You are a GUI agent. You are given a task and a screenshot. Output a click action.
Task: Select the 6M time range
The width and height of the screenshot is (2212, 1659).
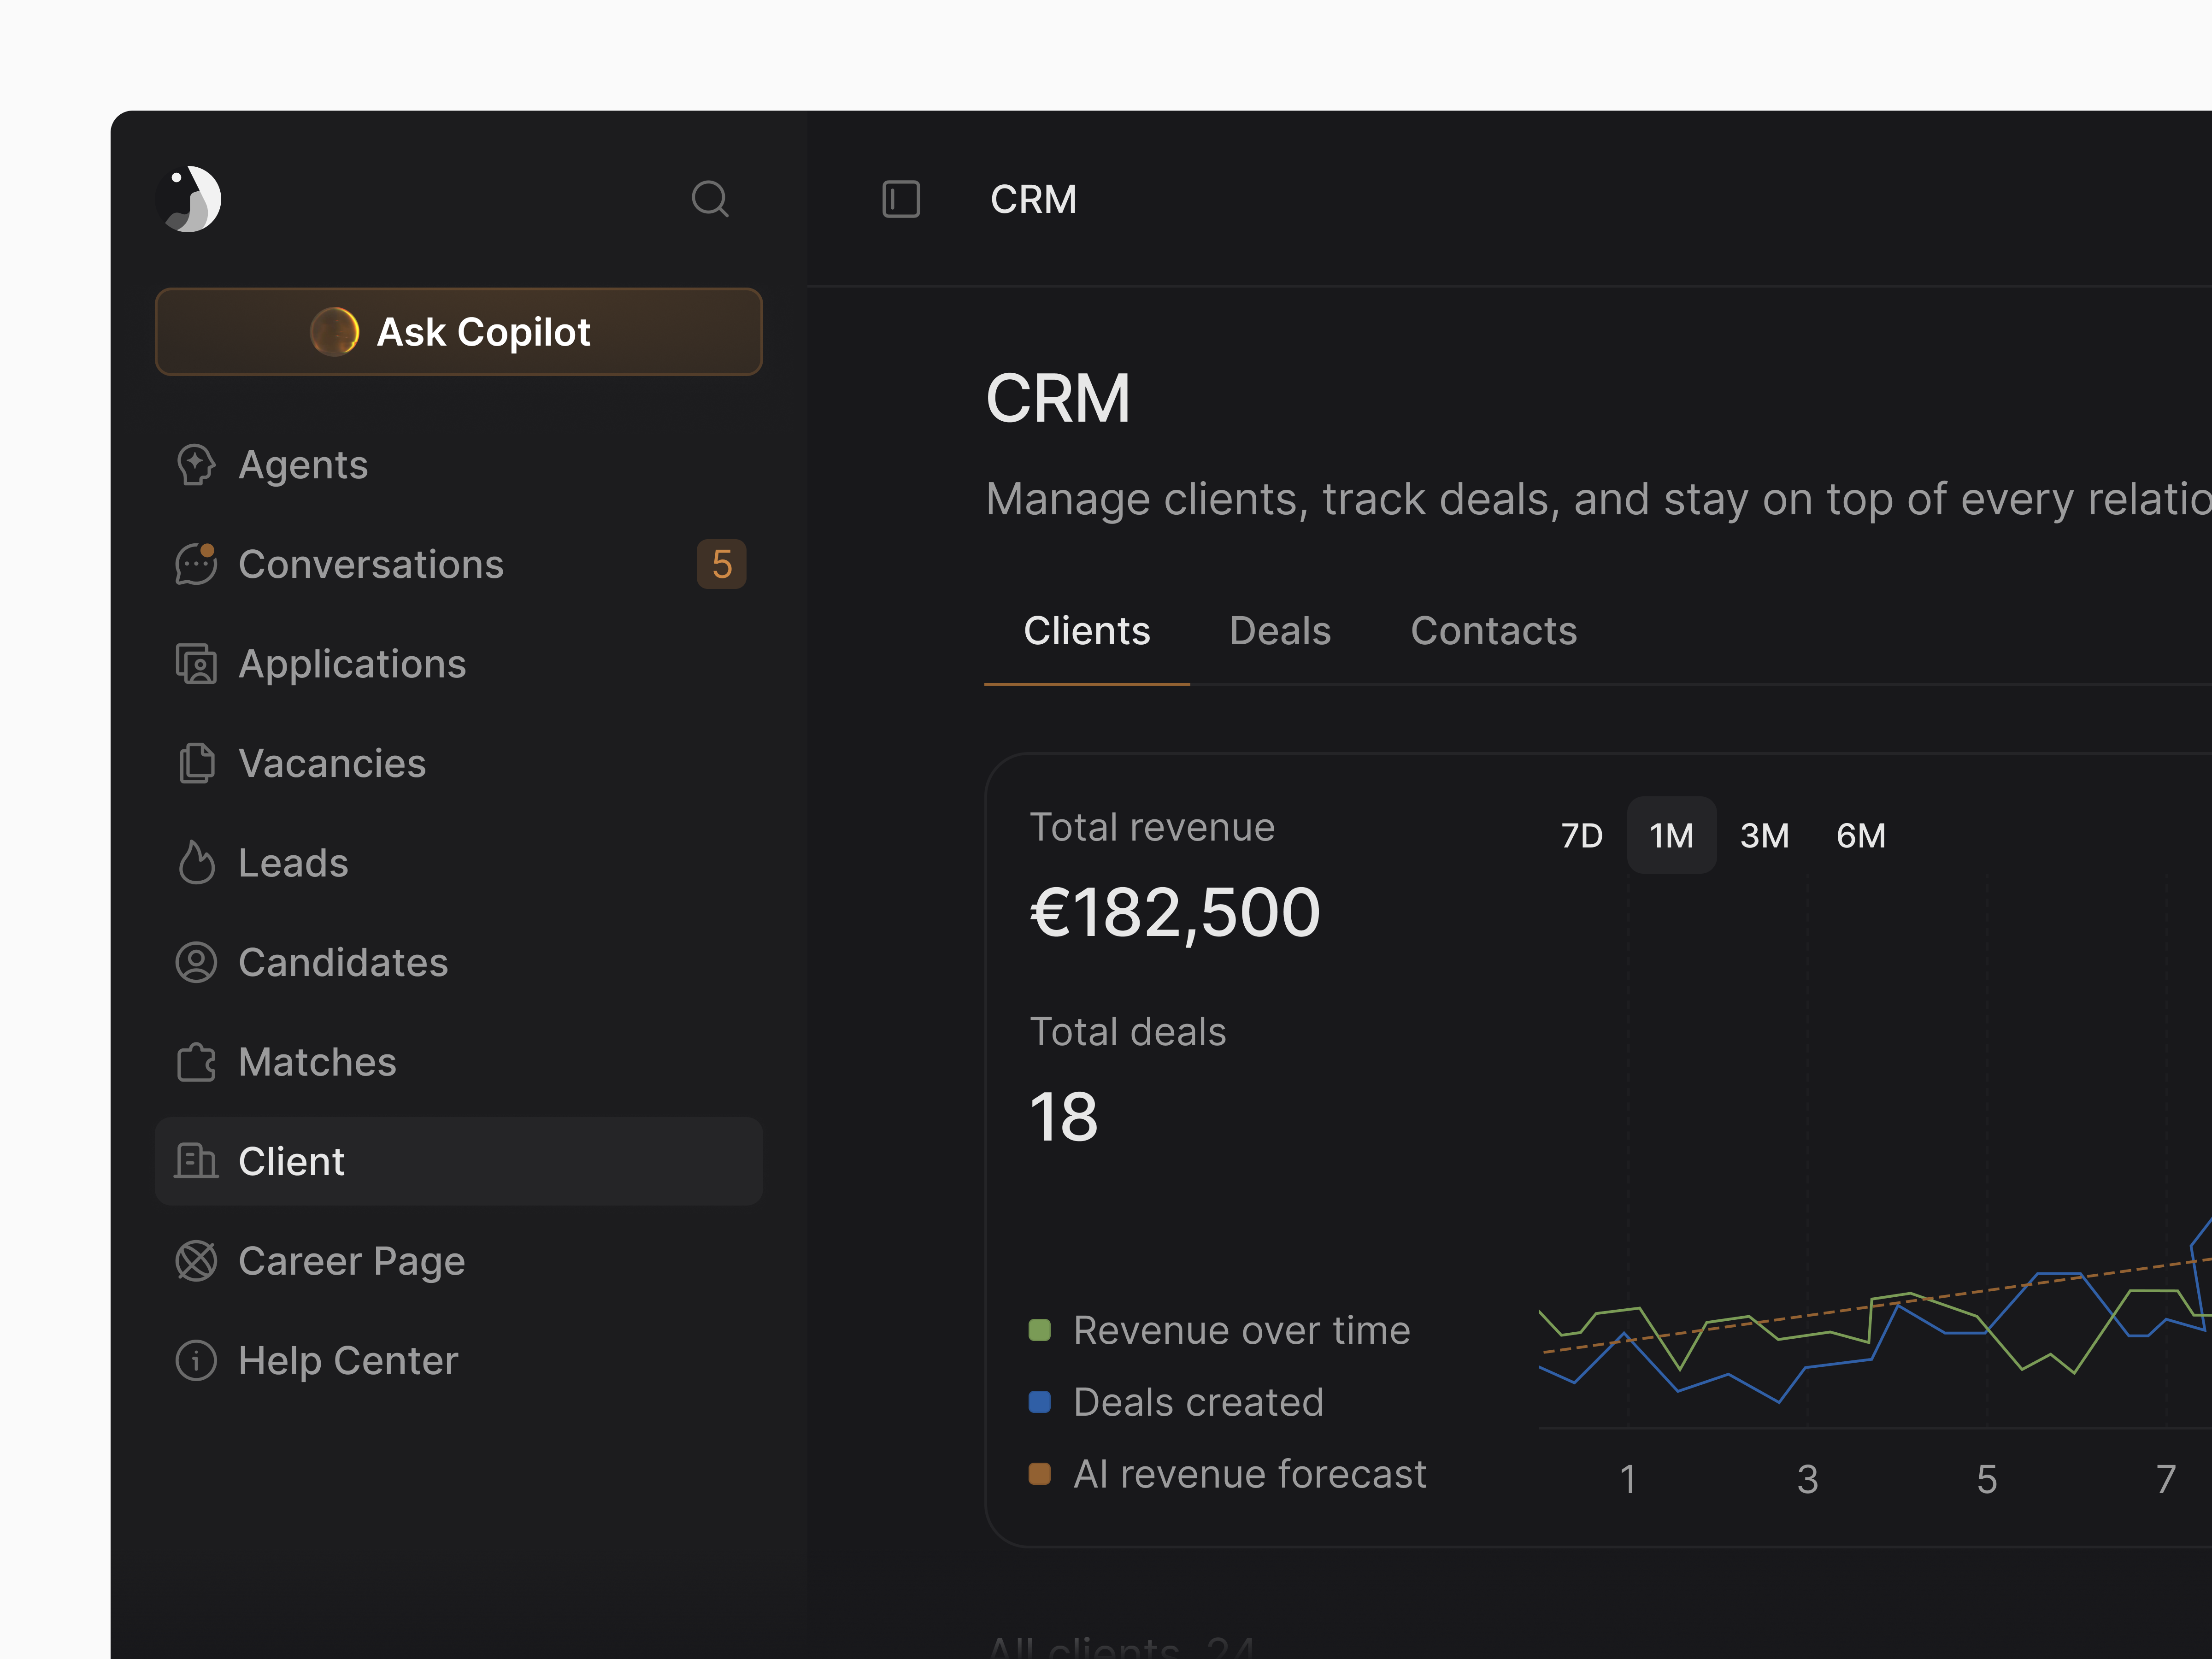1861,835
